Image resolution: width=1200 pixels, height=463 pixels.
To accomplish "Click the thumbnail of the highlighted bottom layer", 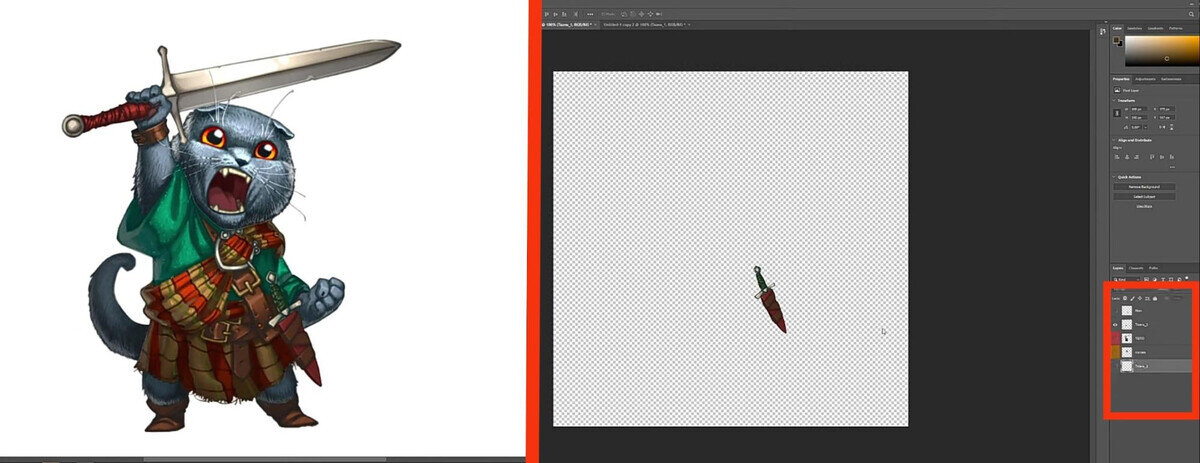I will pyautogui.click(x=1126, y=366).
